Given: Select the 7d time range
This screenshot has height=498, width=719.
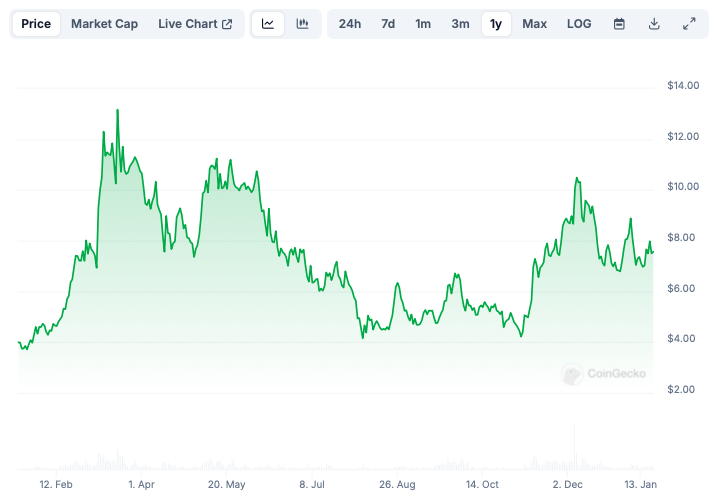Looking at the screenshot, I should tap(388, 24).
